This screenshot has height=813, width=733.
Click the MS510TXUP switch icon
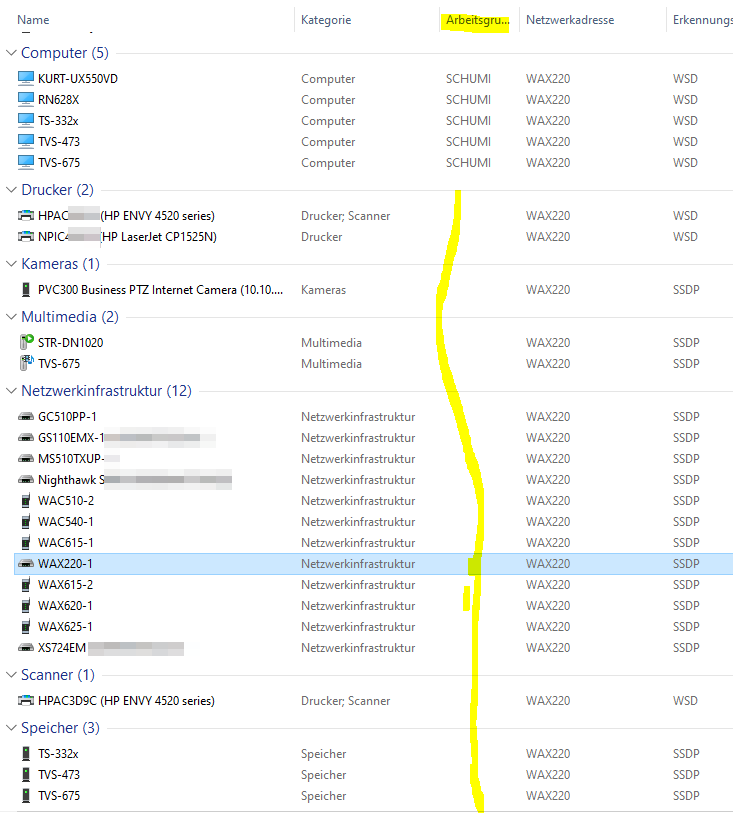tap(26, 458)
